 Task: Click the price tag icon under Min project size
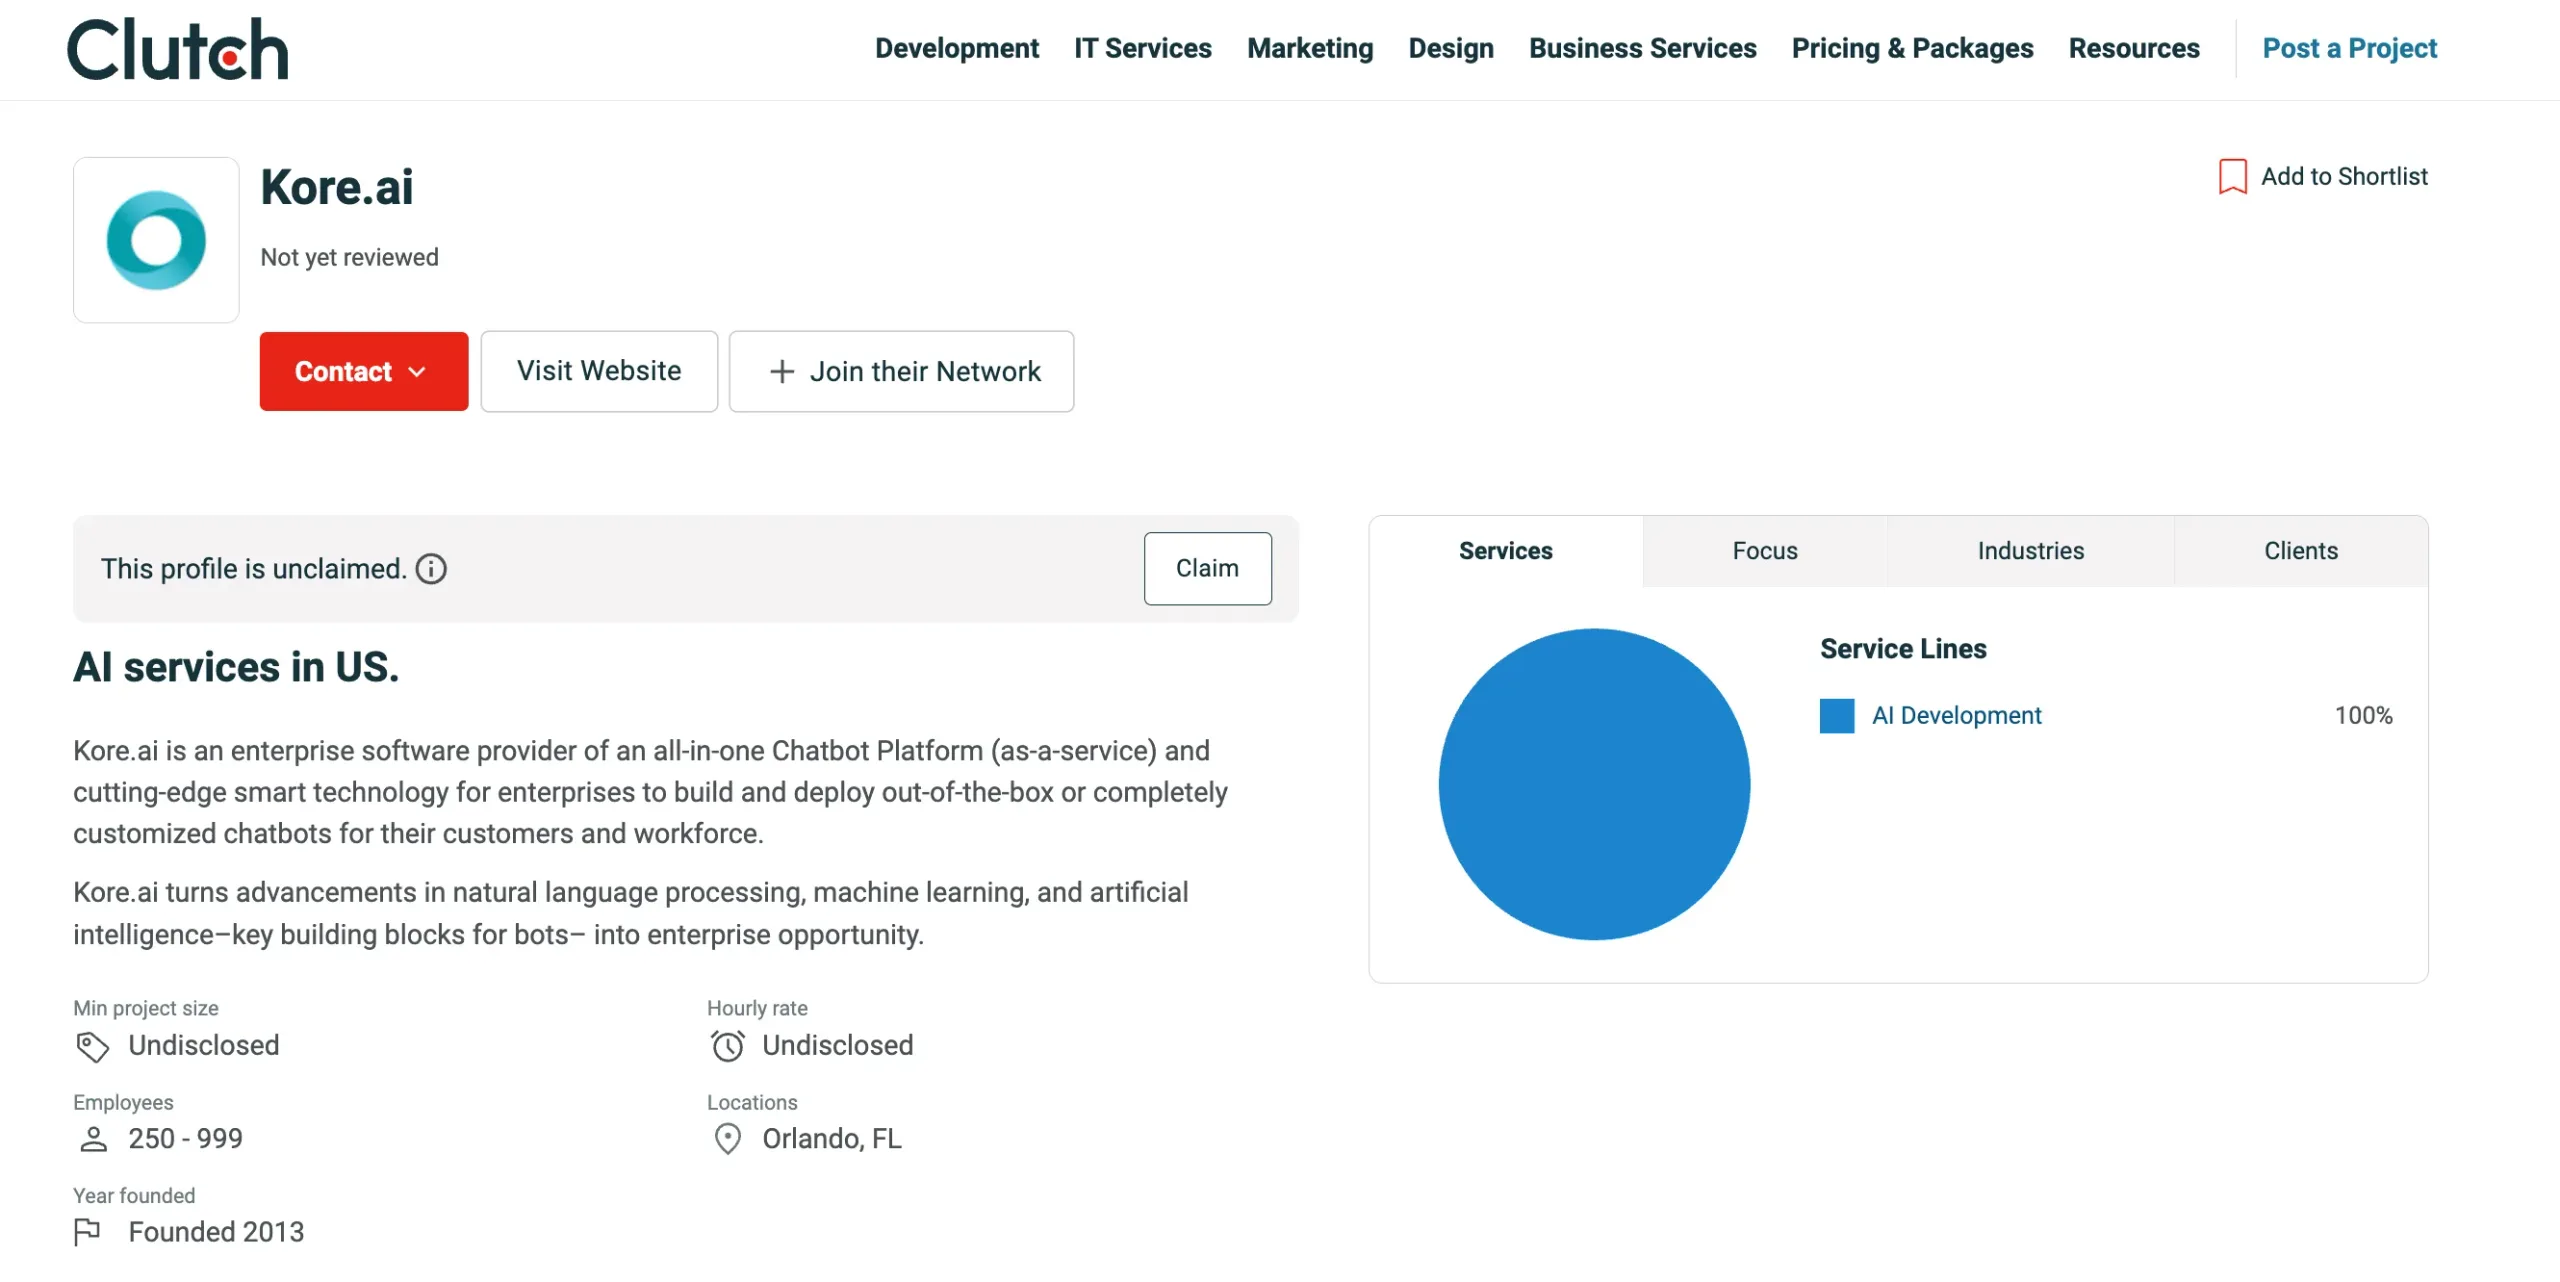point(93,1046)
